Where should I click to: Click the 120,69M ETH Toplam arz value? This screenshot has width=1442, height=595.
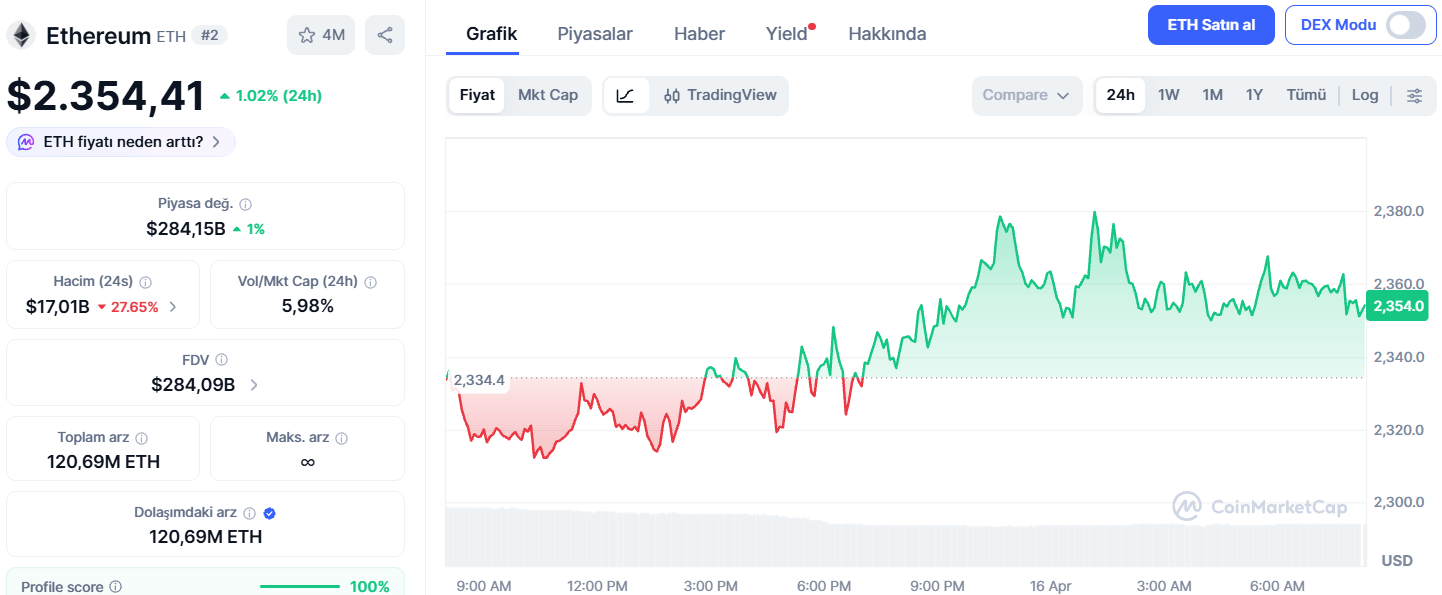pyautogui.click(x=103, y=462)
